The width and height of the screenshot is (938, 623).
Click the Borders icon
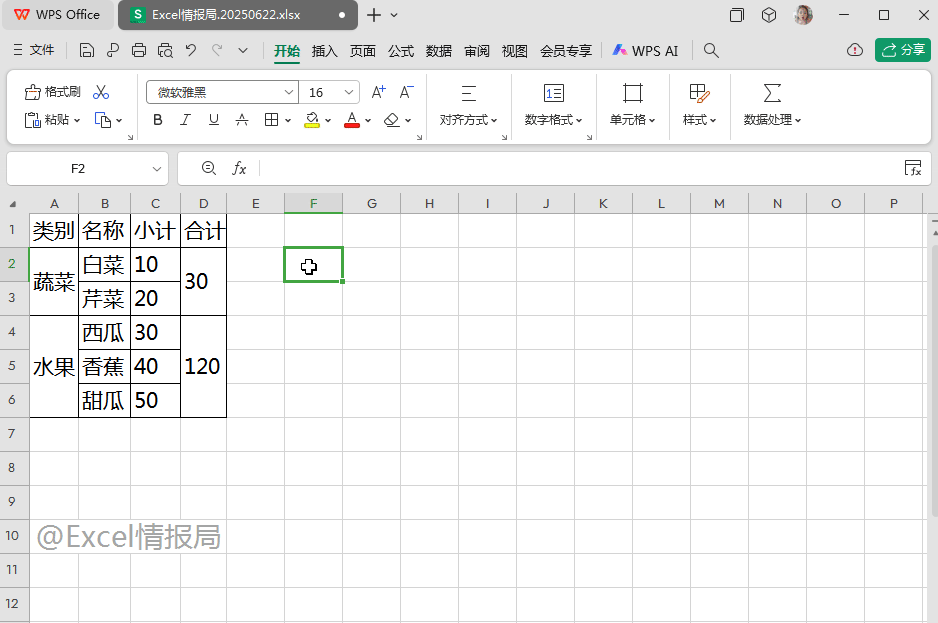tap(272, 120)
